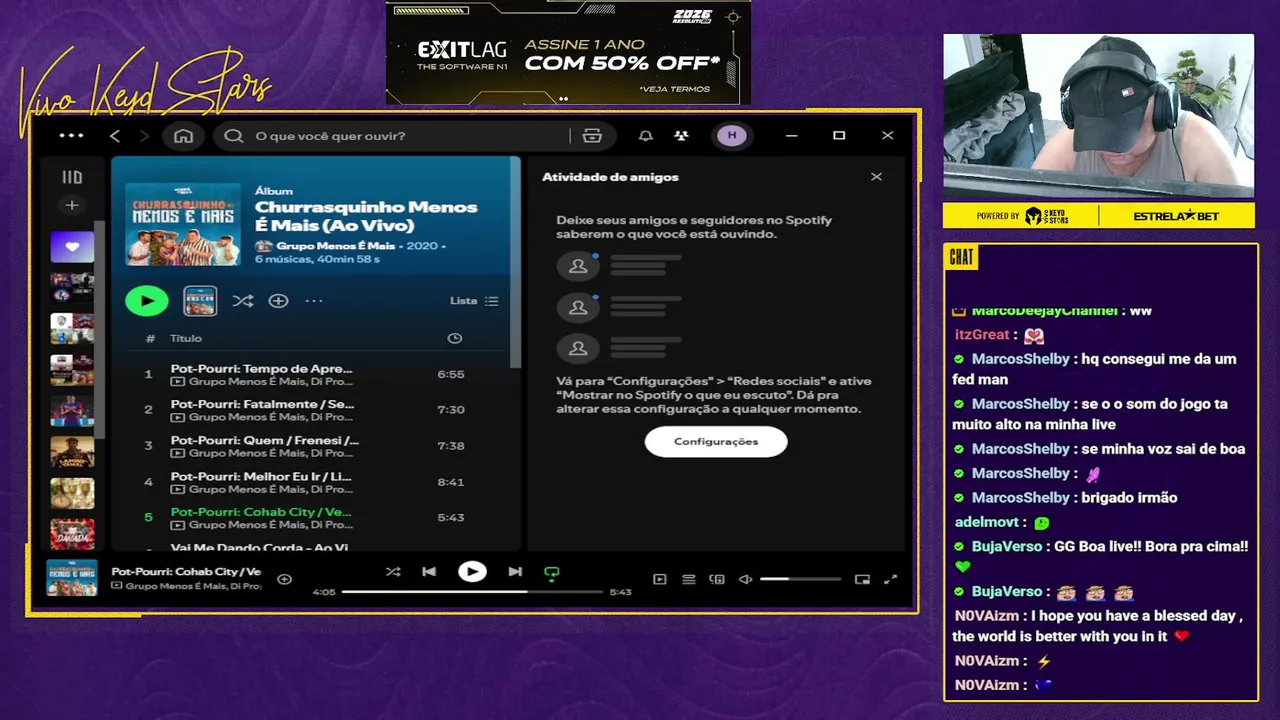Toggle the green repeat button
Screen dimensions: 1280x720
click(x=551, y=573)
